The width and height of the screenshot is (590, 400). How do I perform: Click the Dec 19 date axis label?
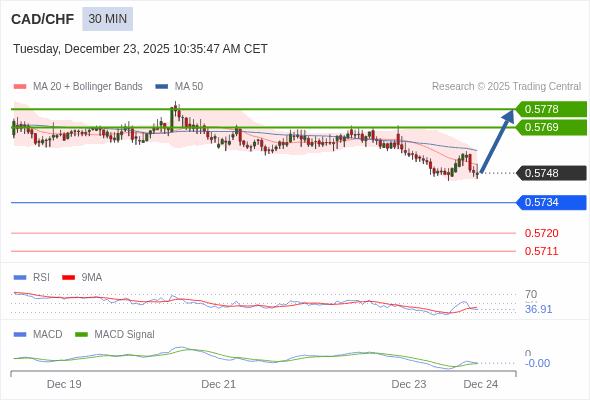64,384
